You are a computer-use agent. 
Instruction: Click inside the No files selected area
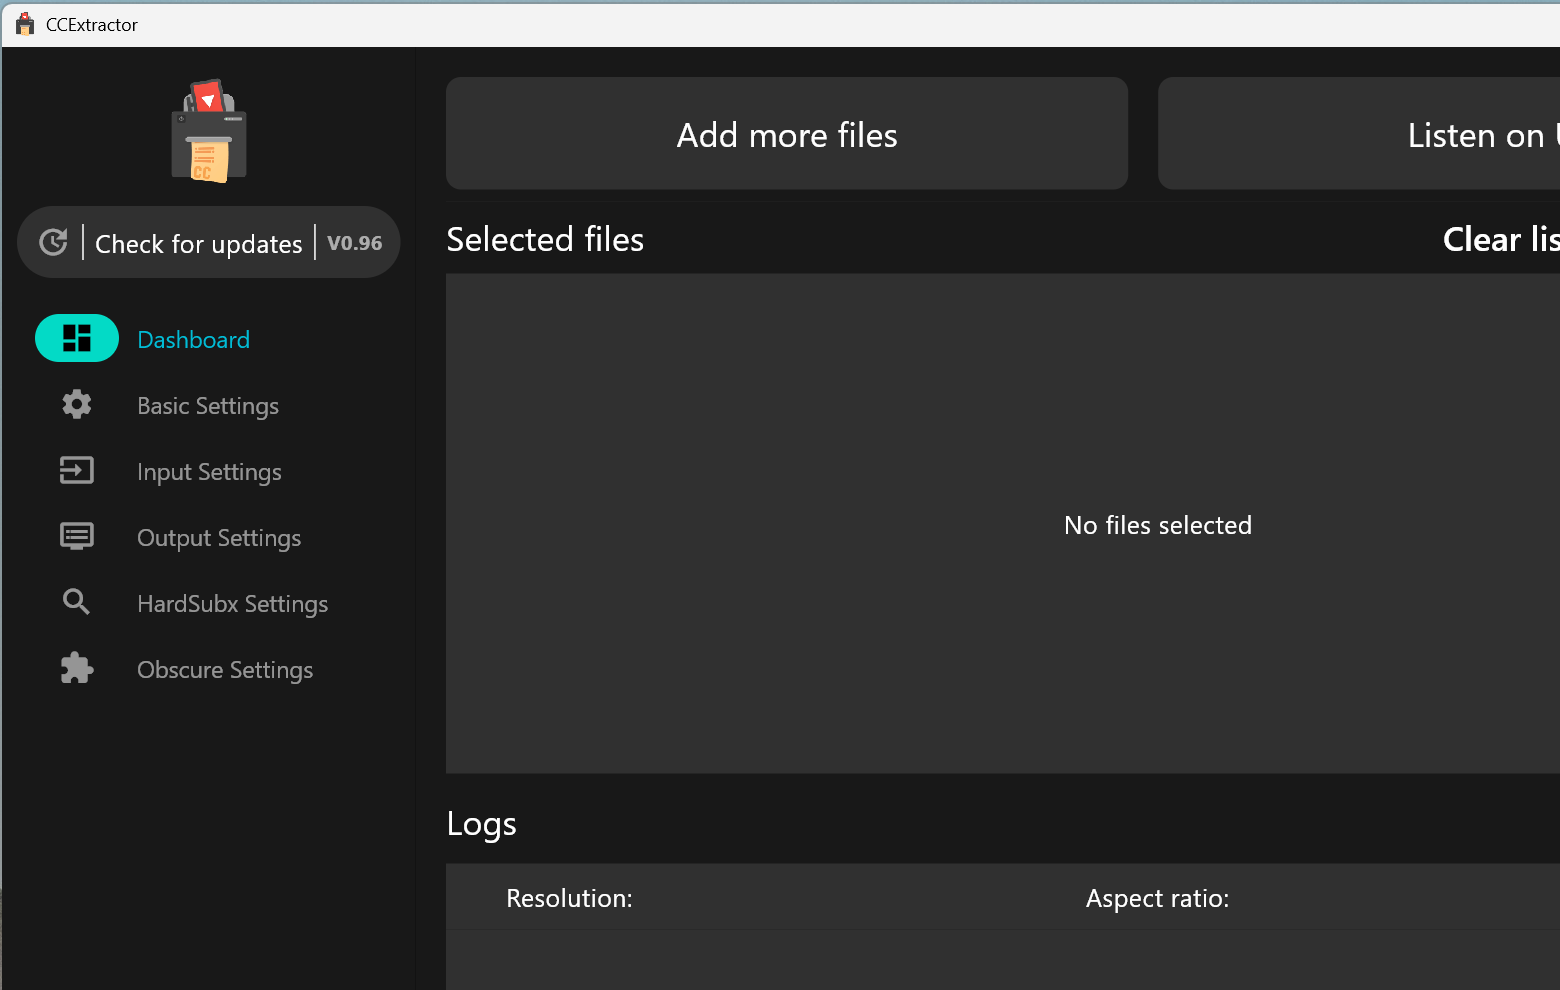(1157, 524)
